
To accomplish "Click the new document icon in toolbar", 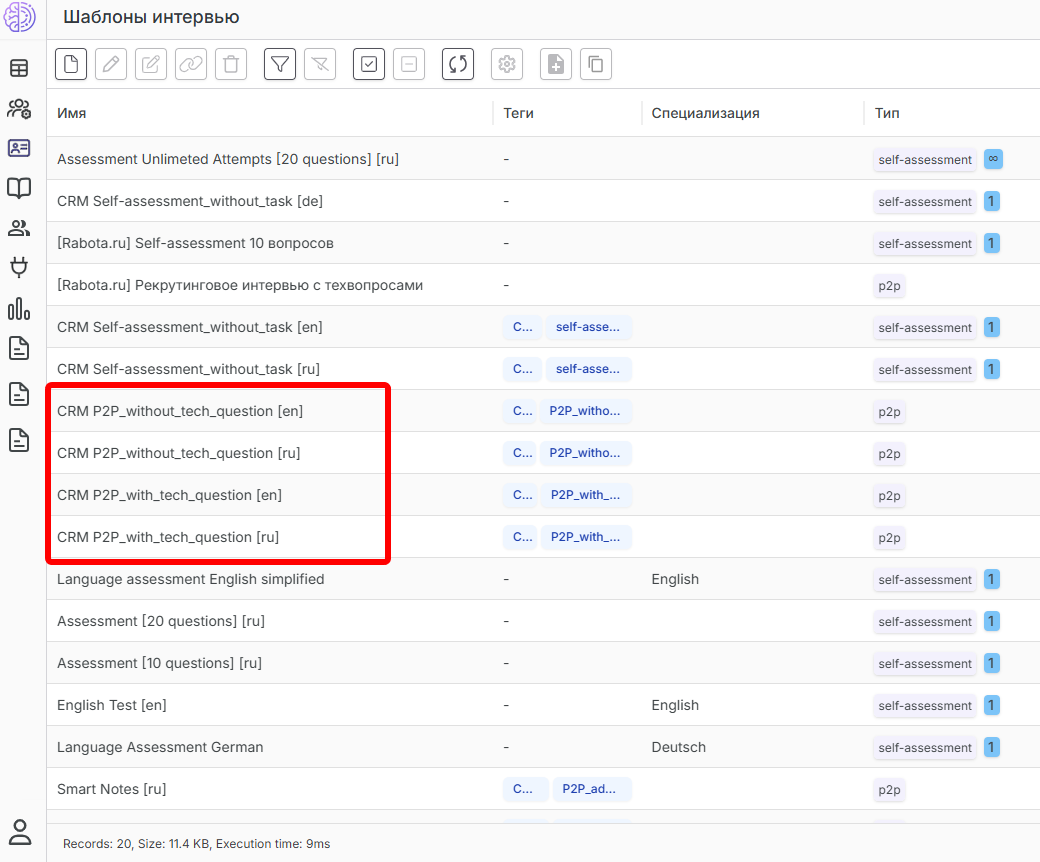I will click(x=71, y=64).
